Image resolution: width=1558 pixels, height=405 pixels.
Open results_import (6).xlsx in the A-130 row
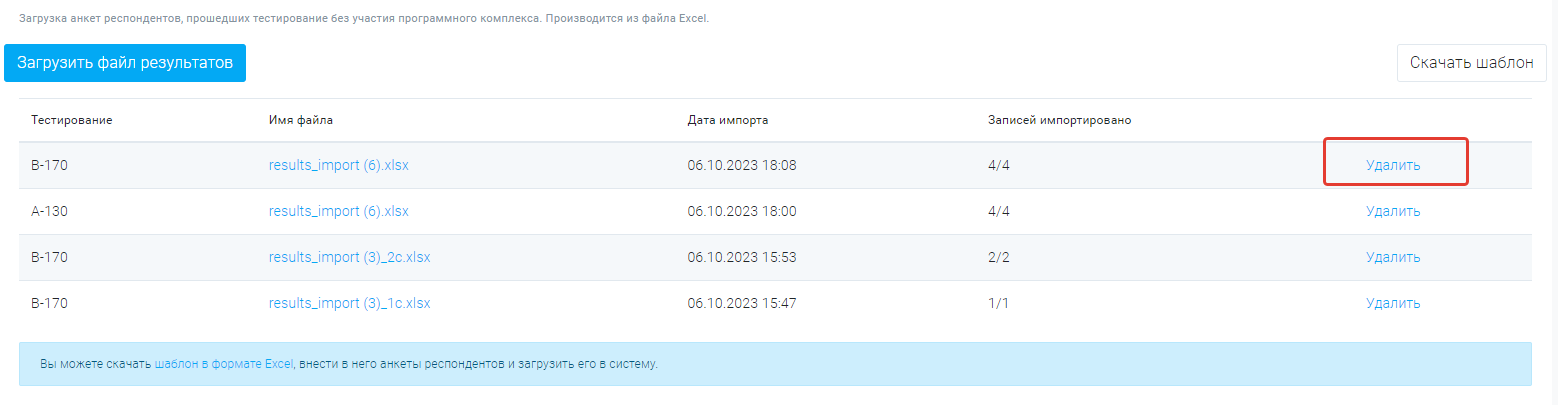(x=339, y=211)
